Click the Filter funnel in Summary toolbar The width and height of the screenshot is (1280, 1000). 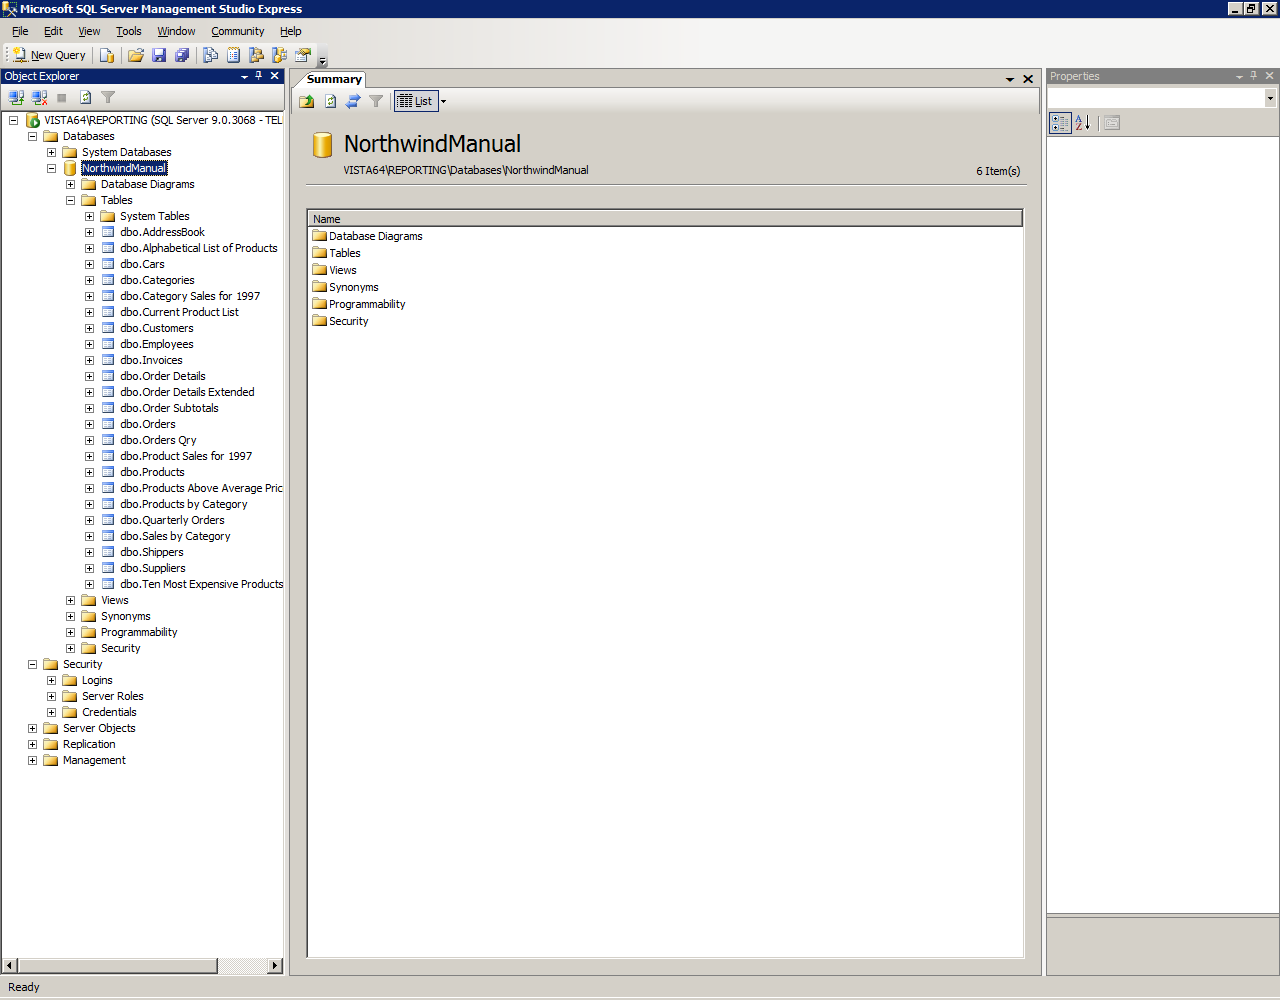coord(376,101)
